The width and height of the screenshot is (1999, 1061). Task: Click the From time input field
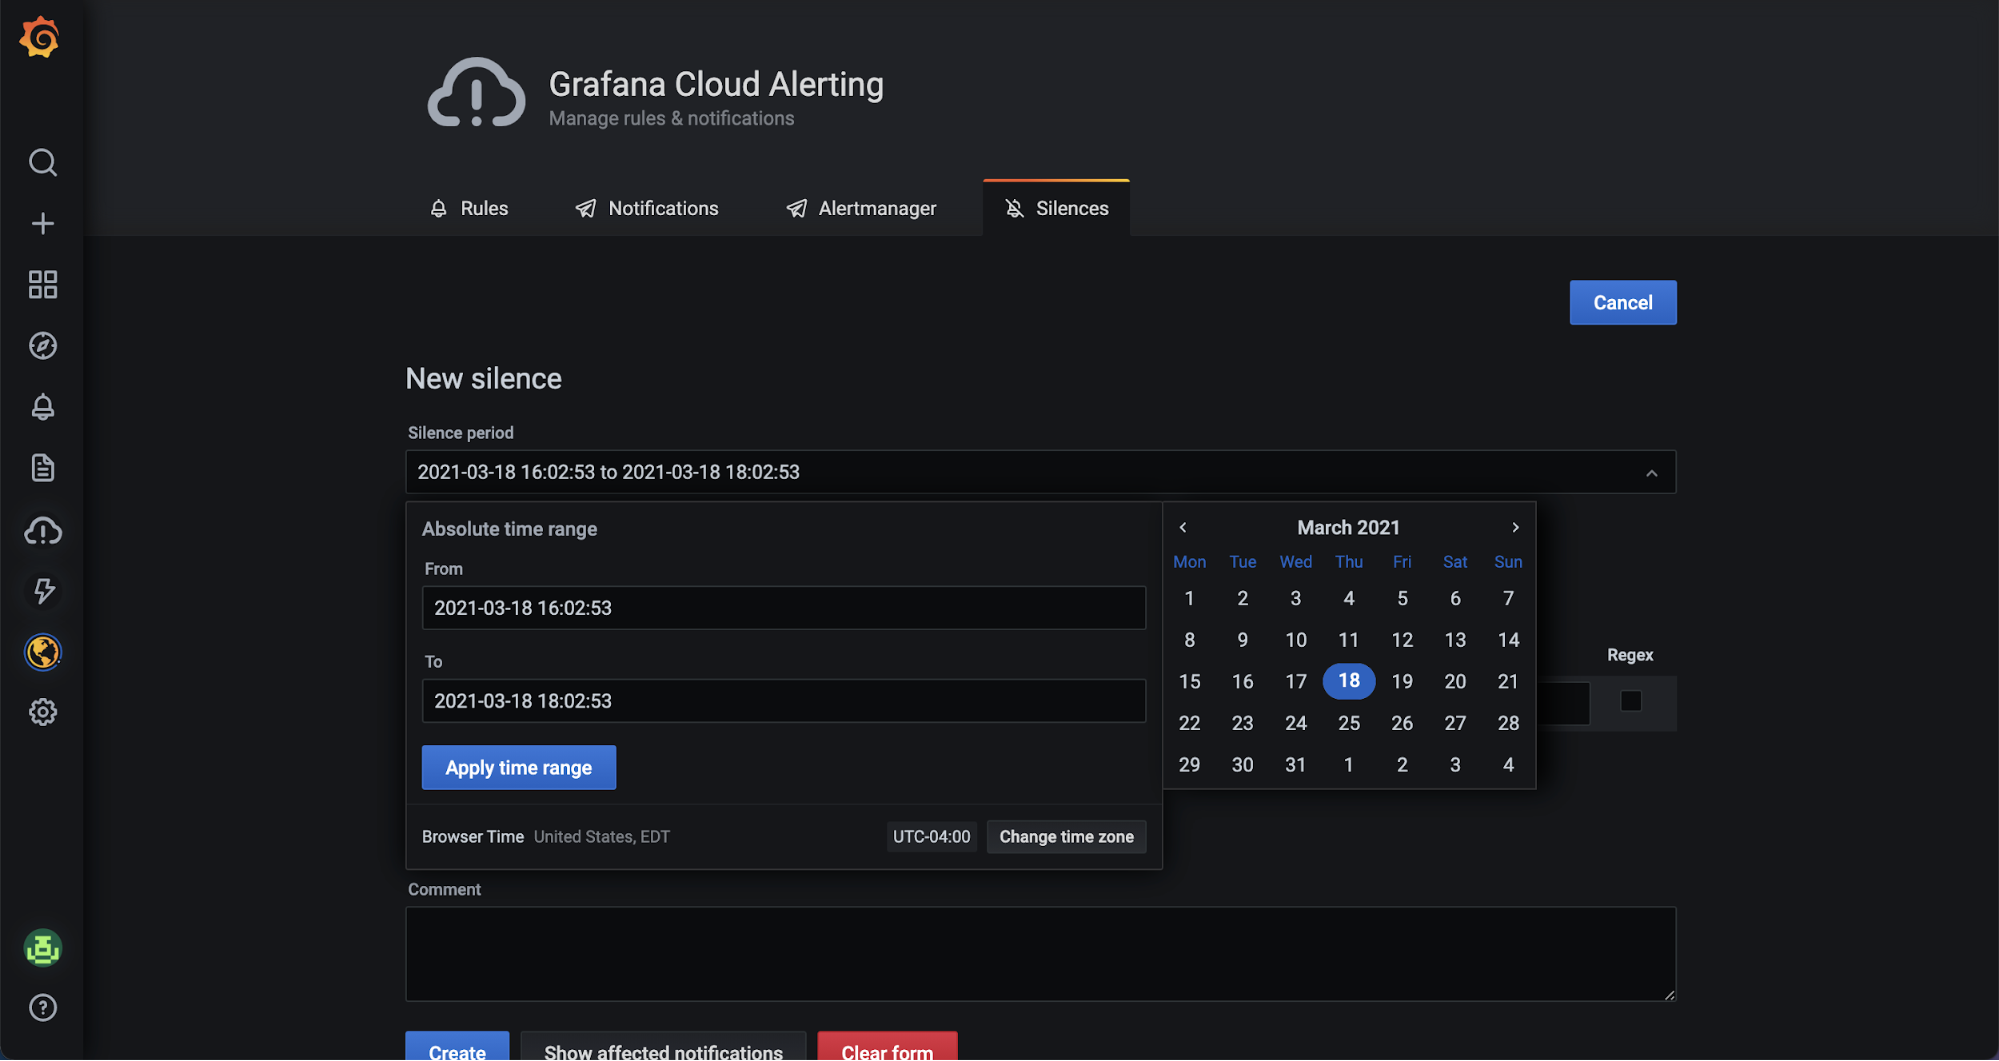[783, 608]
